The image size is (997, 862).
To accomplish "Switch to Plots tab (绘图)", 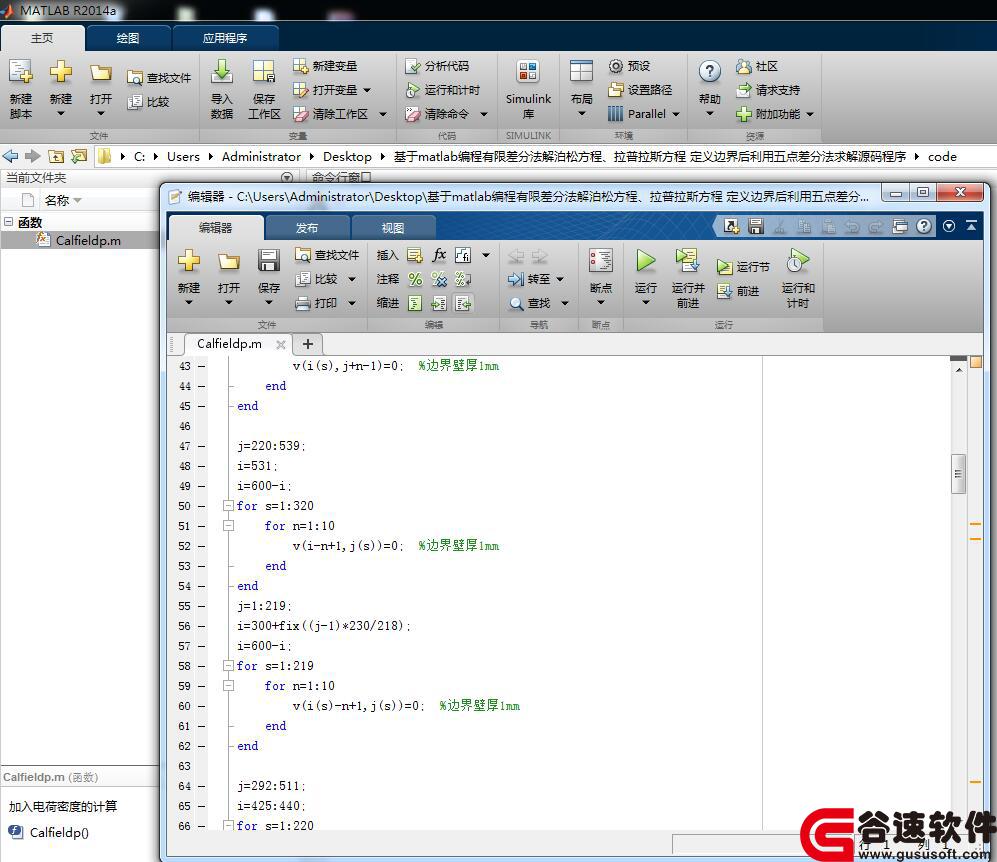I will (x=128, y=38).
